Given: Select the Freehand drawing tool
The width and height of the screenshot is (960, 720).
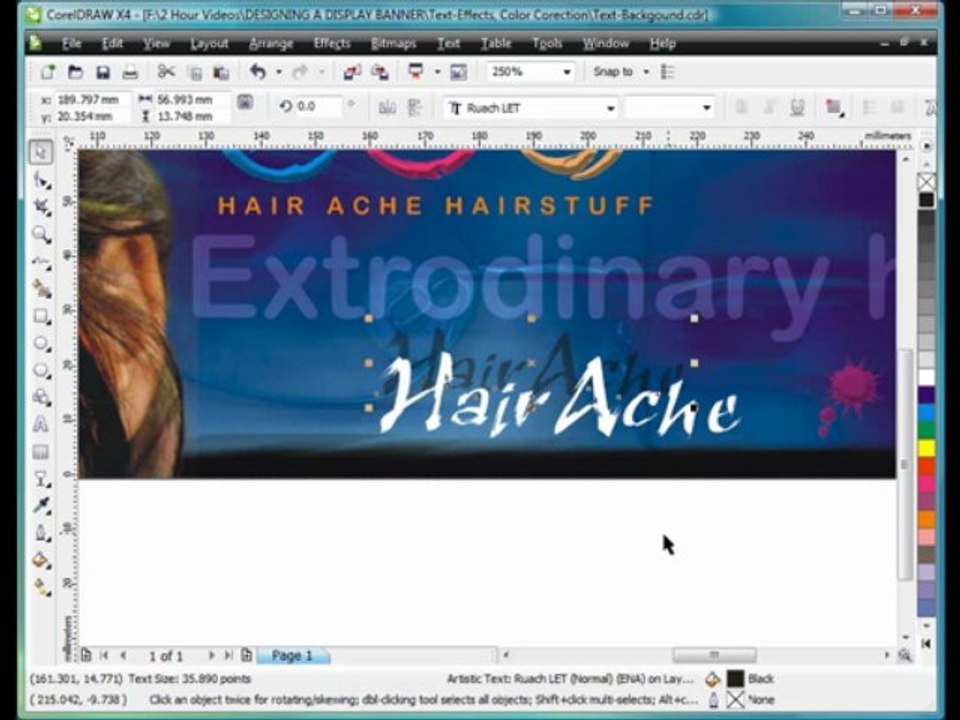Looking at the screenshot, I should coord(41,261).
